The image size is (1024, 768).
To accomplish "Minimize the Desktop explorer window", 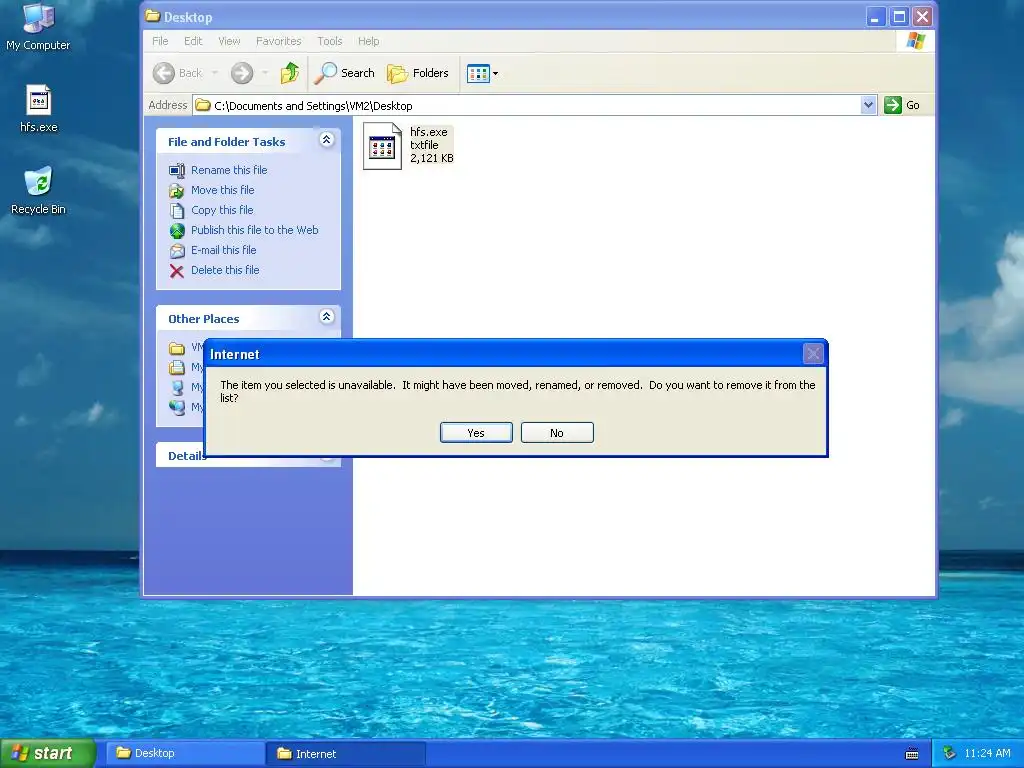I will click(876, 17).
